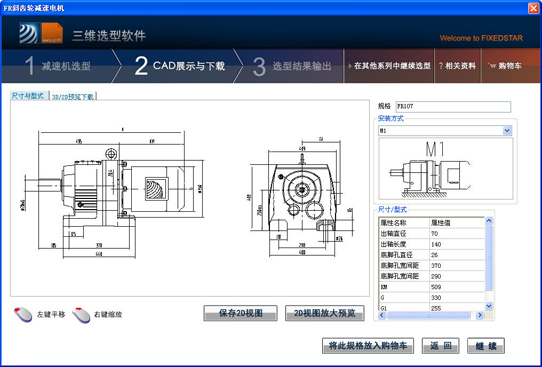Click the scroll-up arrow of the property table
The width and height of the screenshot is (542, 367).
click(x=489, y=220)
